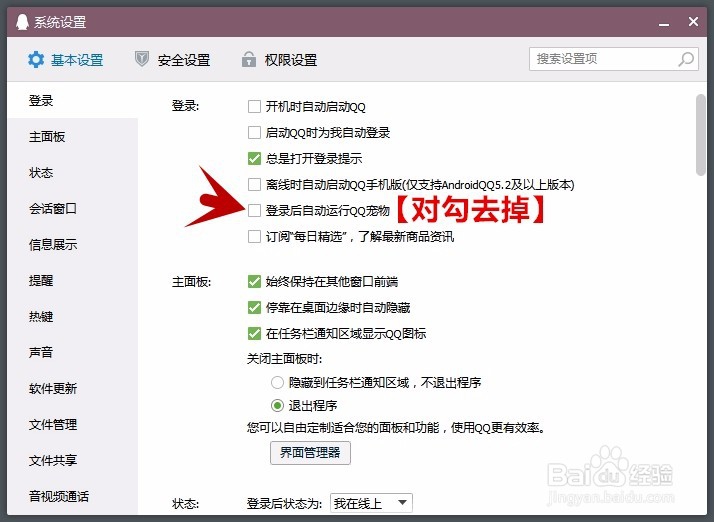Toggle 离线时自动启动QQ手机版 checkbox
Screen dimensions: 714x522
click(x=254, y=184)
